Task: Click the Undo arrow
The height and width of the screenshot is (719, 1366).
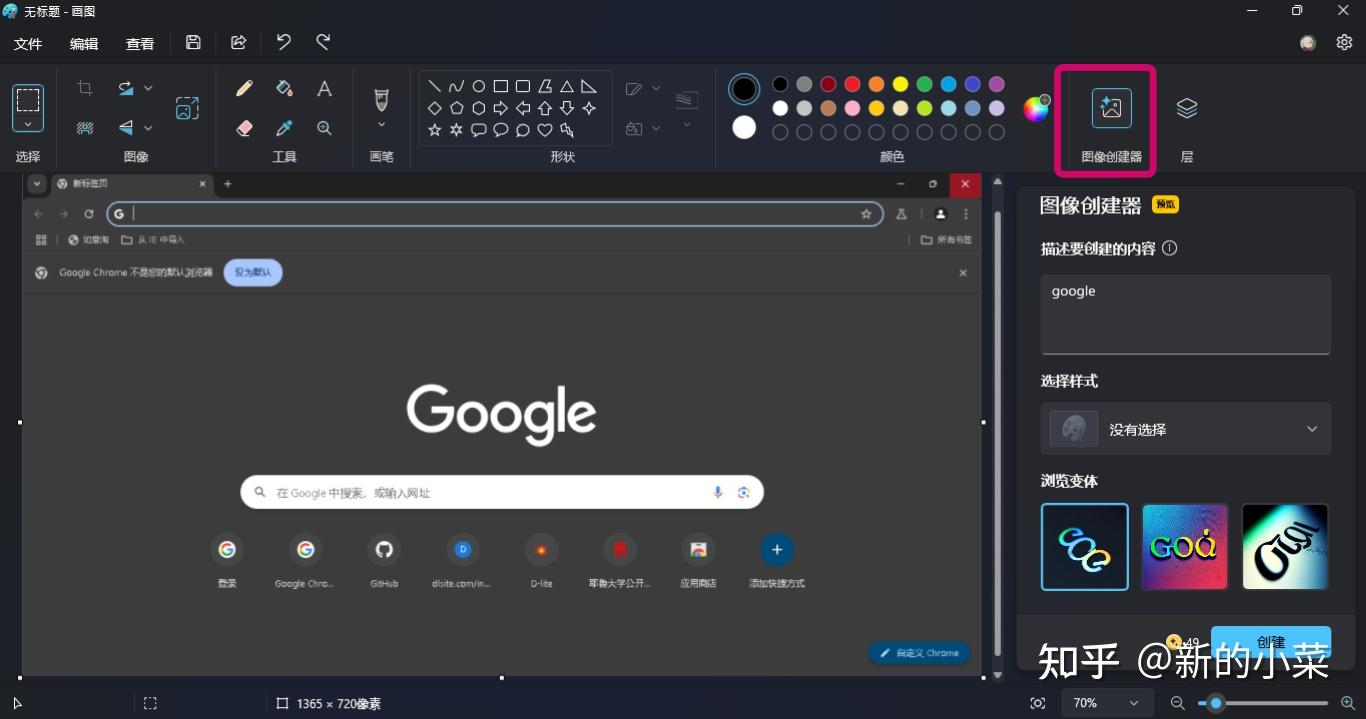Action: 283,42
